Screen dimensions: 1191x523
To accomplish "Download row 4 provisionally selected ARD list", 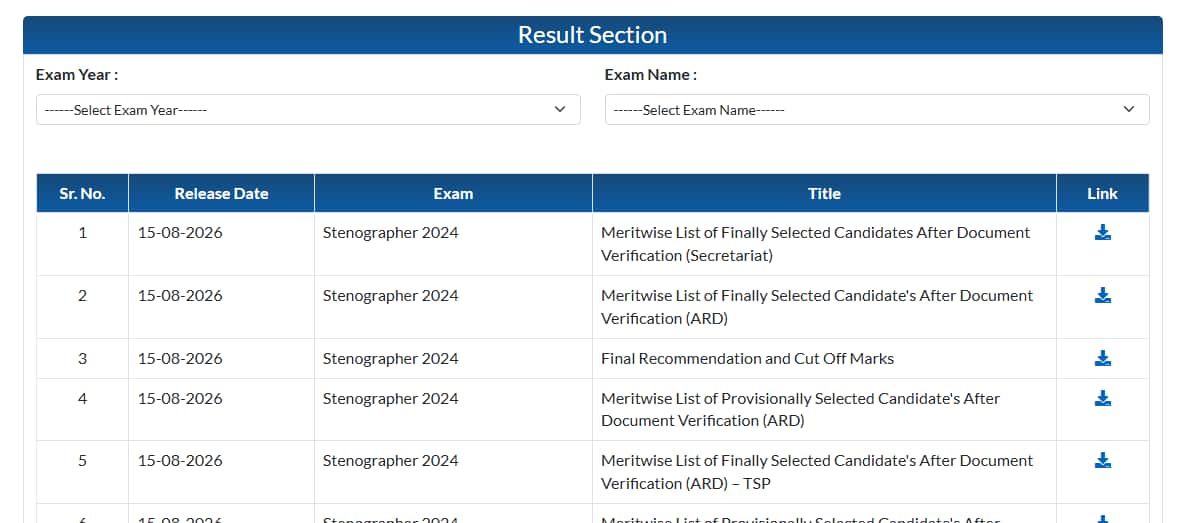I will click(x=1102, y=399).
